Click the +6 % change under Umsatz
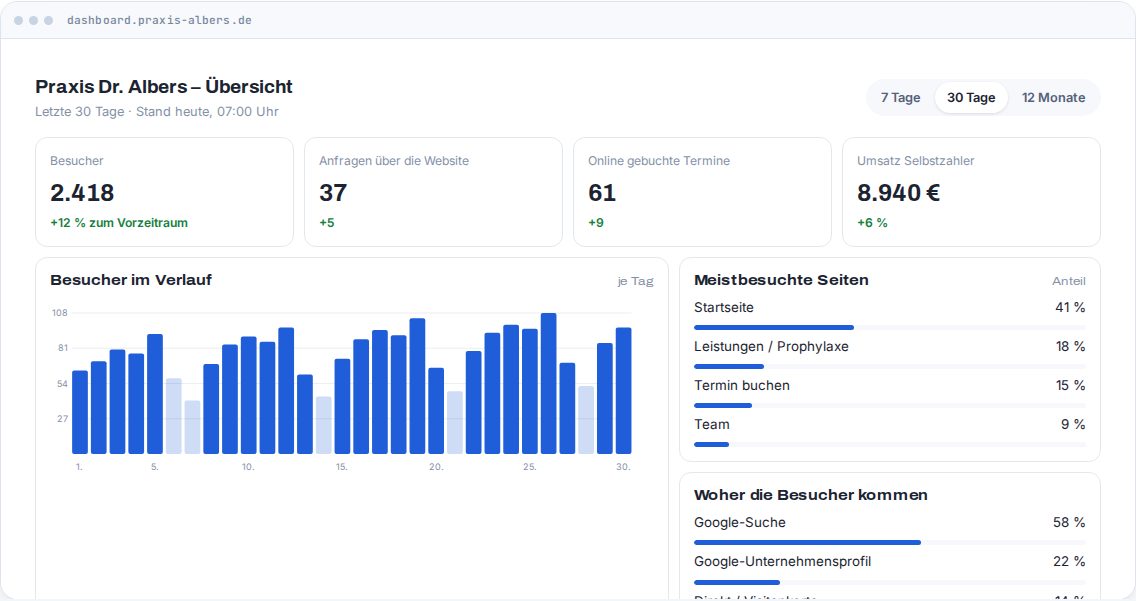Image resolution: width=1136 pixels, height=601 pixels. 872,223
